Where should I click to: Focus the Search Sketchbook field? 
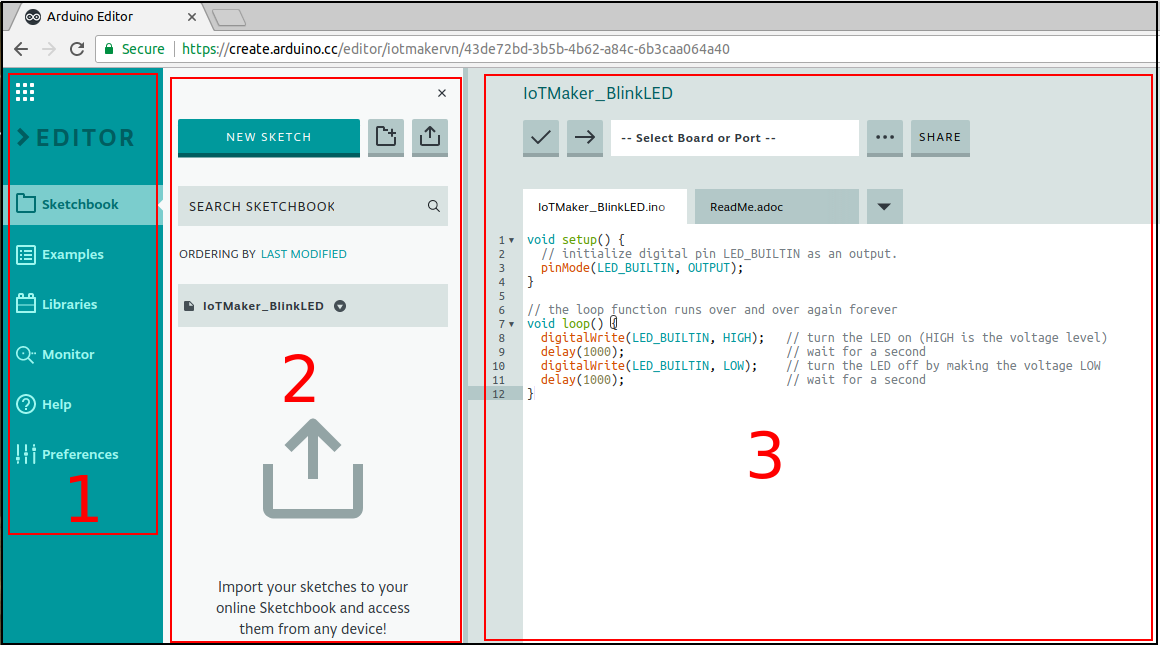pyautogui.click(x=313, y=206)
